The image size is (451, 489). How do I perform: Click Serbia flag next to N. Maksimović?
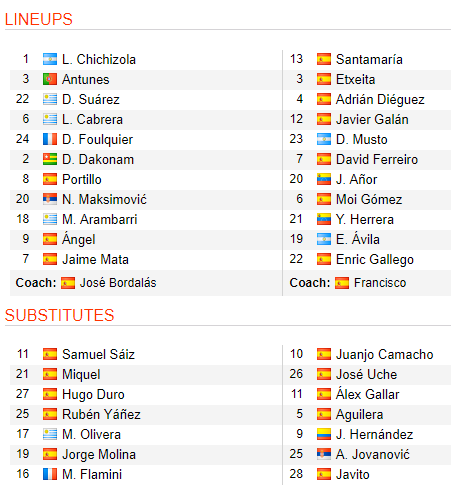pos(50,199)
